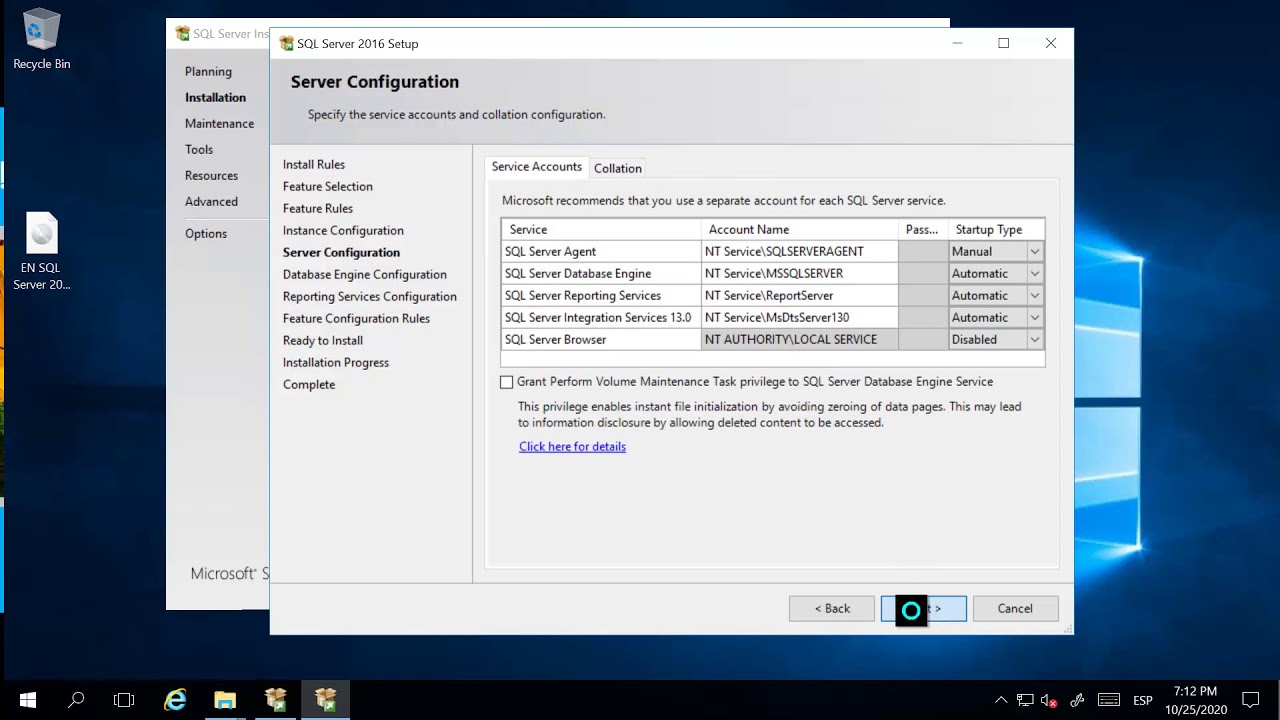Open Maintenance in the Installation Center window

click(219, 124)
